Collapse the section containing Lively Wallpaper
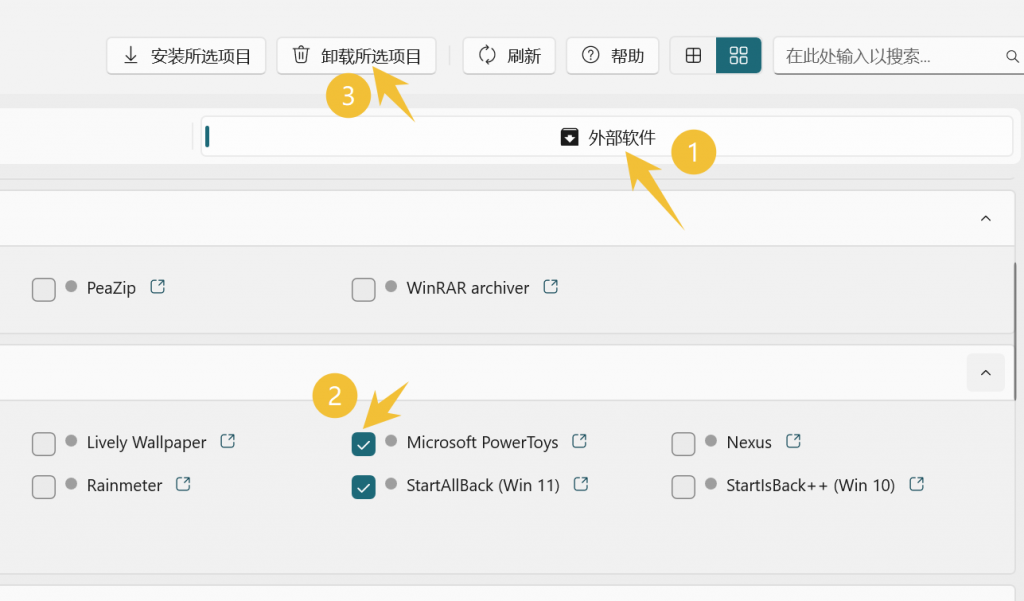This screenshot has height=601, width=1024. click(x=985, y=373)
